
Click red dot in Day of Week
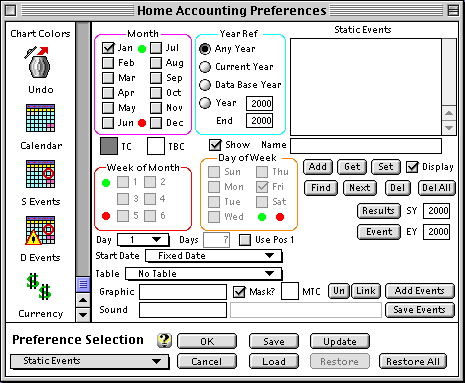coord(280,217)
